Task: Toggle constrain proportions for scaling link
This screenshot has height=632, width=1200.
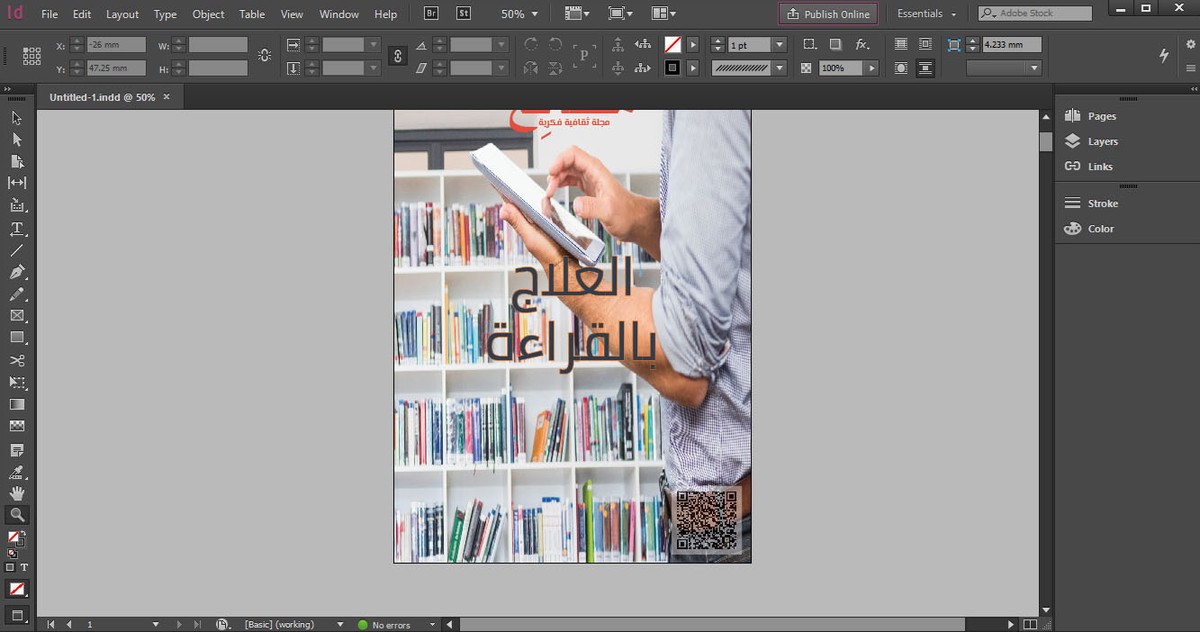Action: [399, 56]
